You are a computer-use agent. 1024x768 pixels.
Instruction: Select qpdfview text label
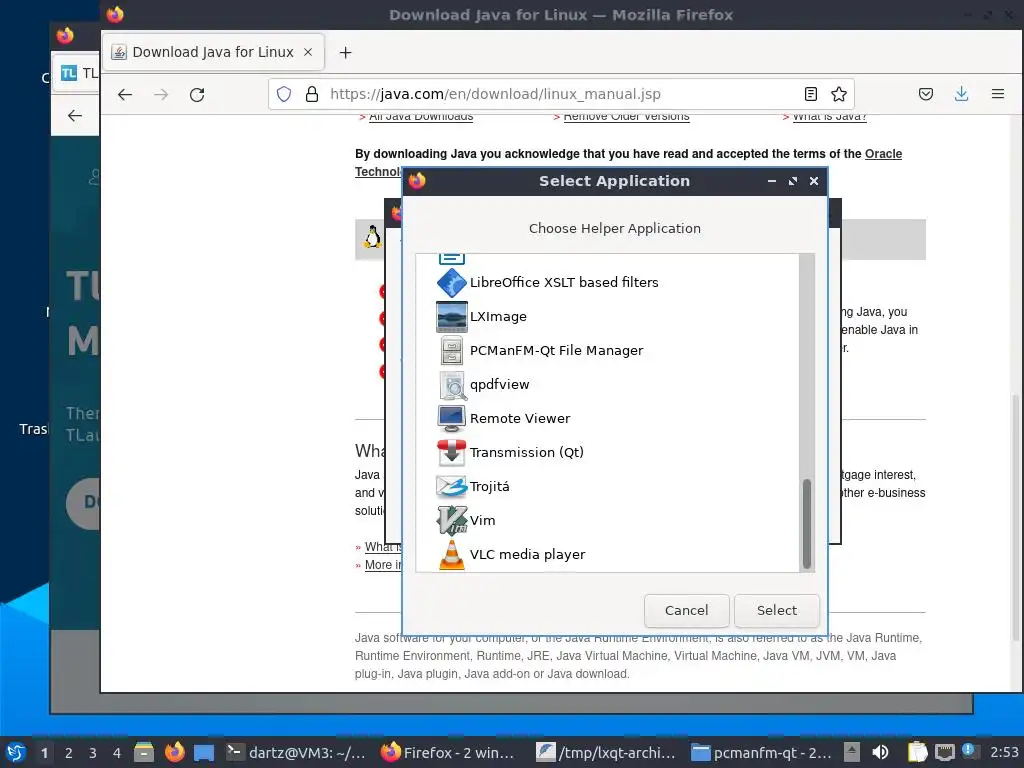click(x=500, y=385)
